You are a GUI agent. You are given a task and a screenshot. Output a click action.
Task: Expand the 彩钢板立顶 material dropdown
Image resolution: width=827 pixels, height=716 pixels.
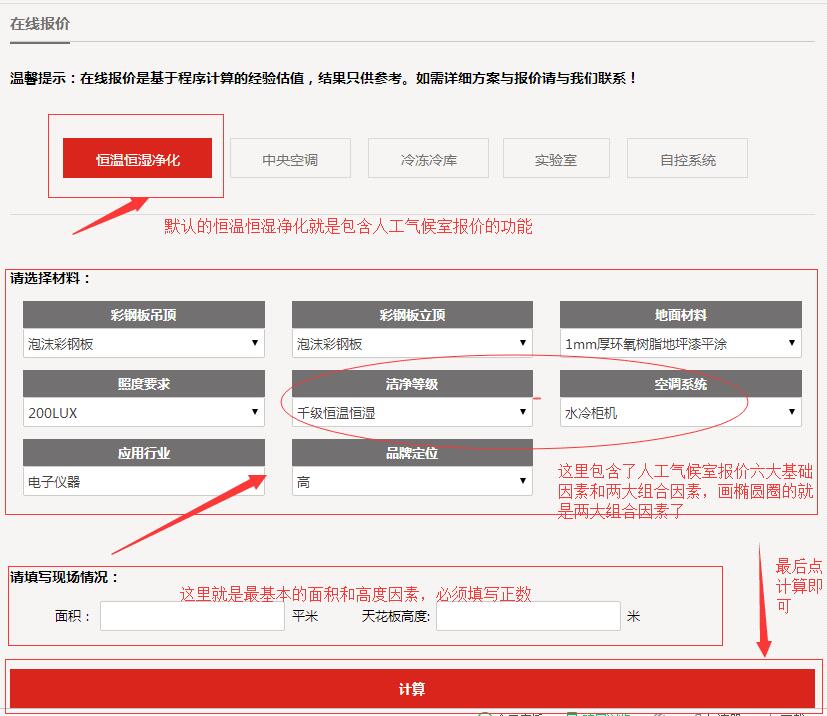(x=411, y=341)
